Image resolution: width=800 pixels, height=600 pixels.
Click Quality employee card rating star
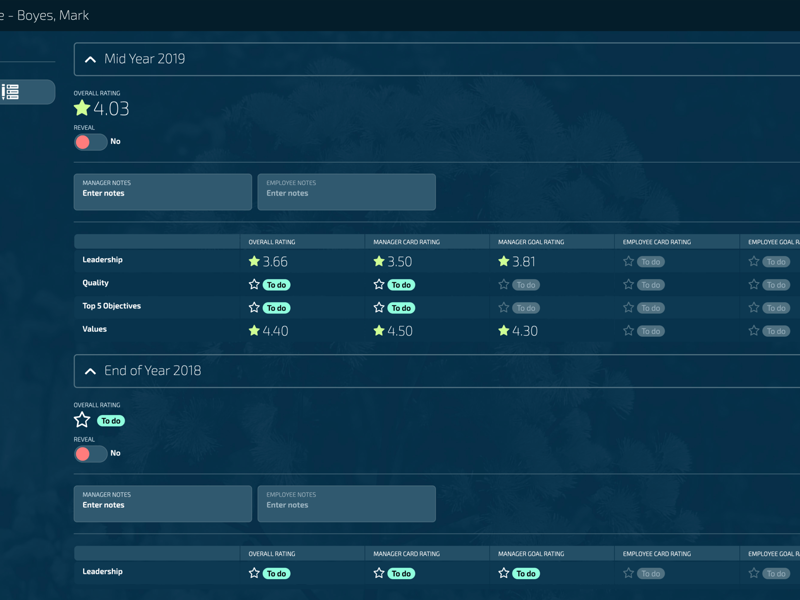click(628, 284)
